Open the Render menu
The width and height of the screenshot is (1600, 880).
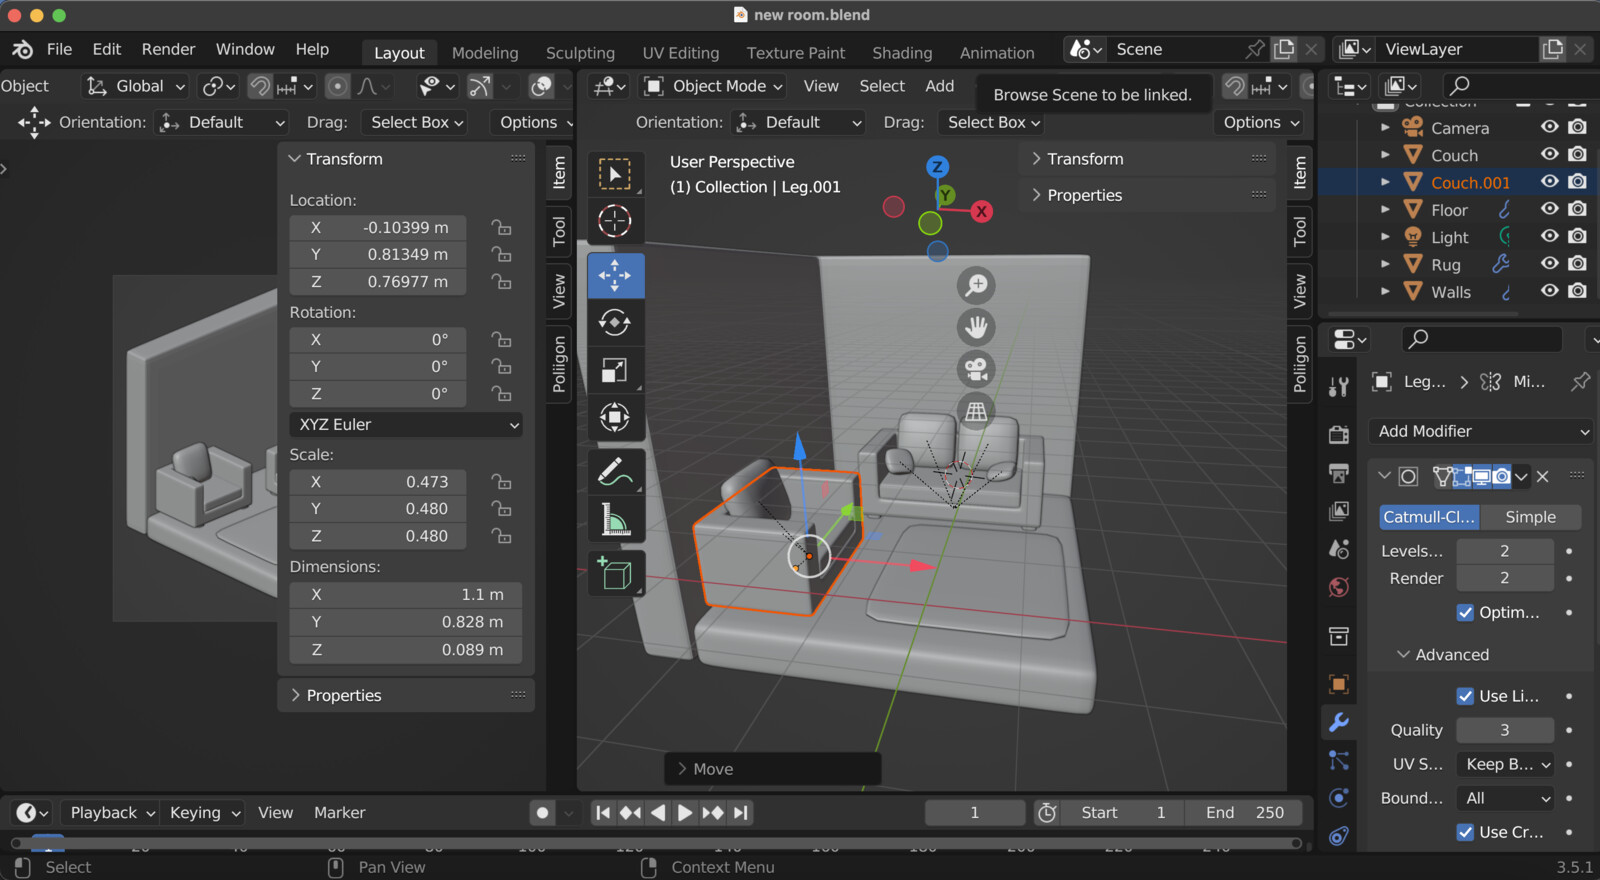click(x=168, y=49)
